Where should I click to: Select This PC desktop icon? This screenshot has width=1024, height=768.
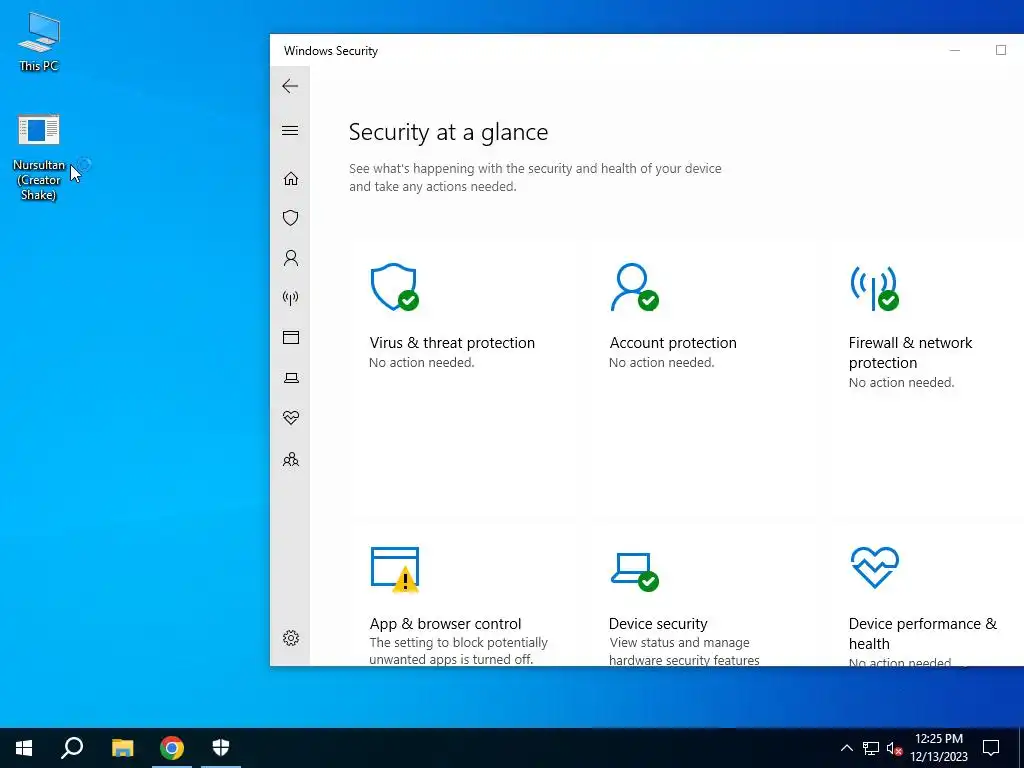(x=39, y=40)
